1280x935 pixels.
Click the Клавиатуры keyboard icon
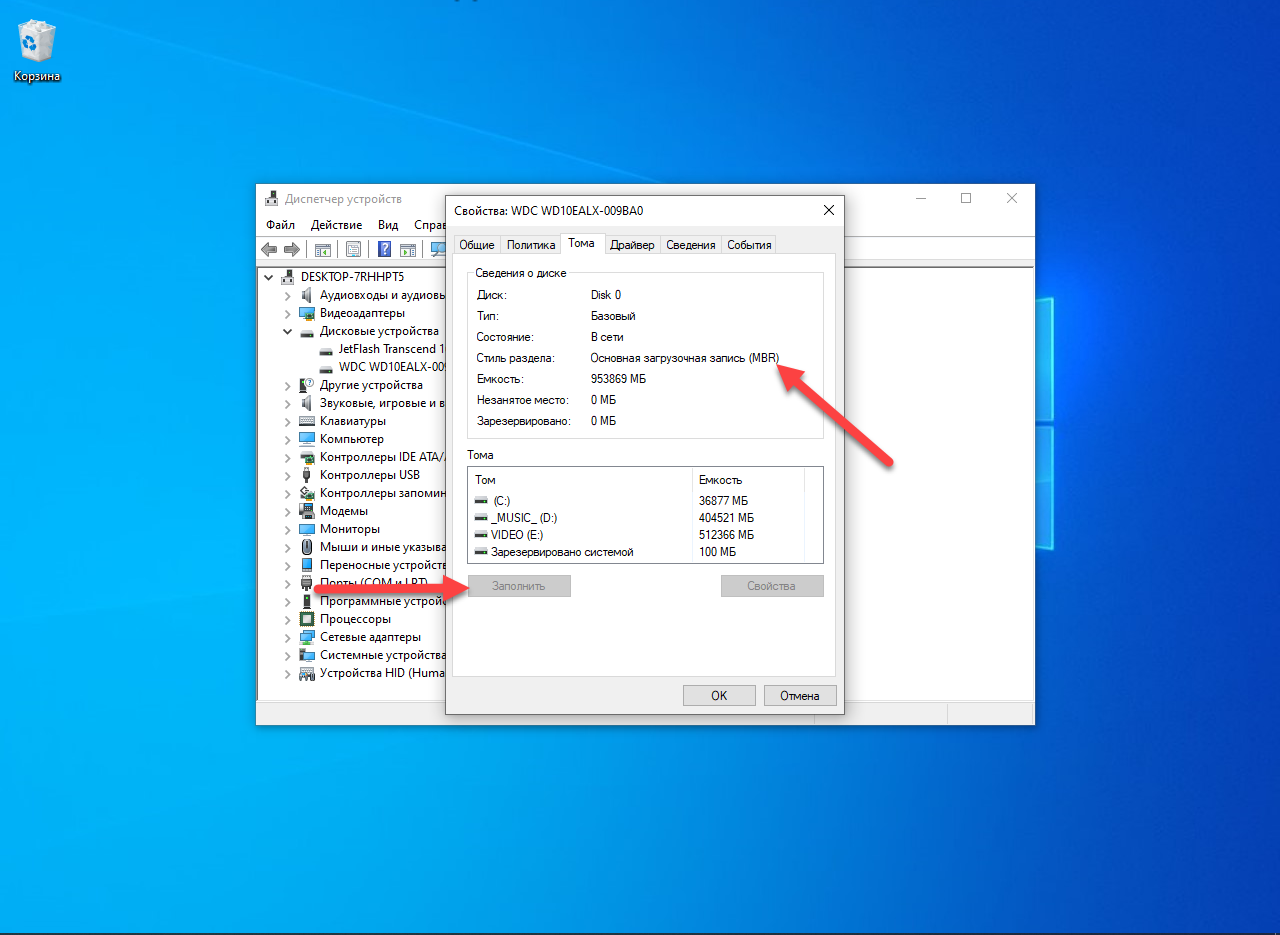[x=307, y=421]
